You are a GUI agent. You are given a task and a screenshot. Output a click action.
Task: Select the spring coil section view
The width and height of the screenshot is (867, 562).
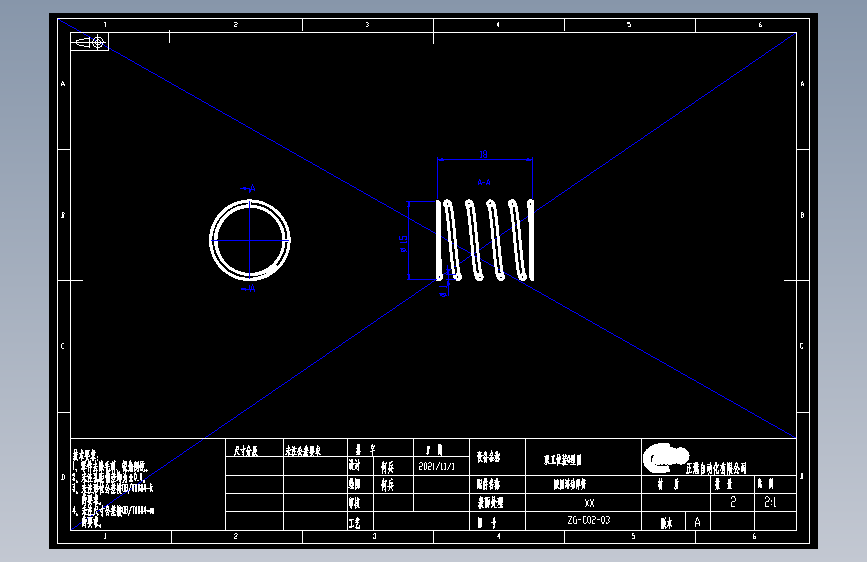click(x=485, y=240)
